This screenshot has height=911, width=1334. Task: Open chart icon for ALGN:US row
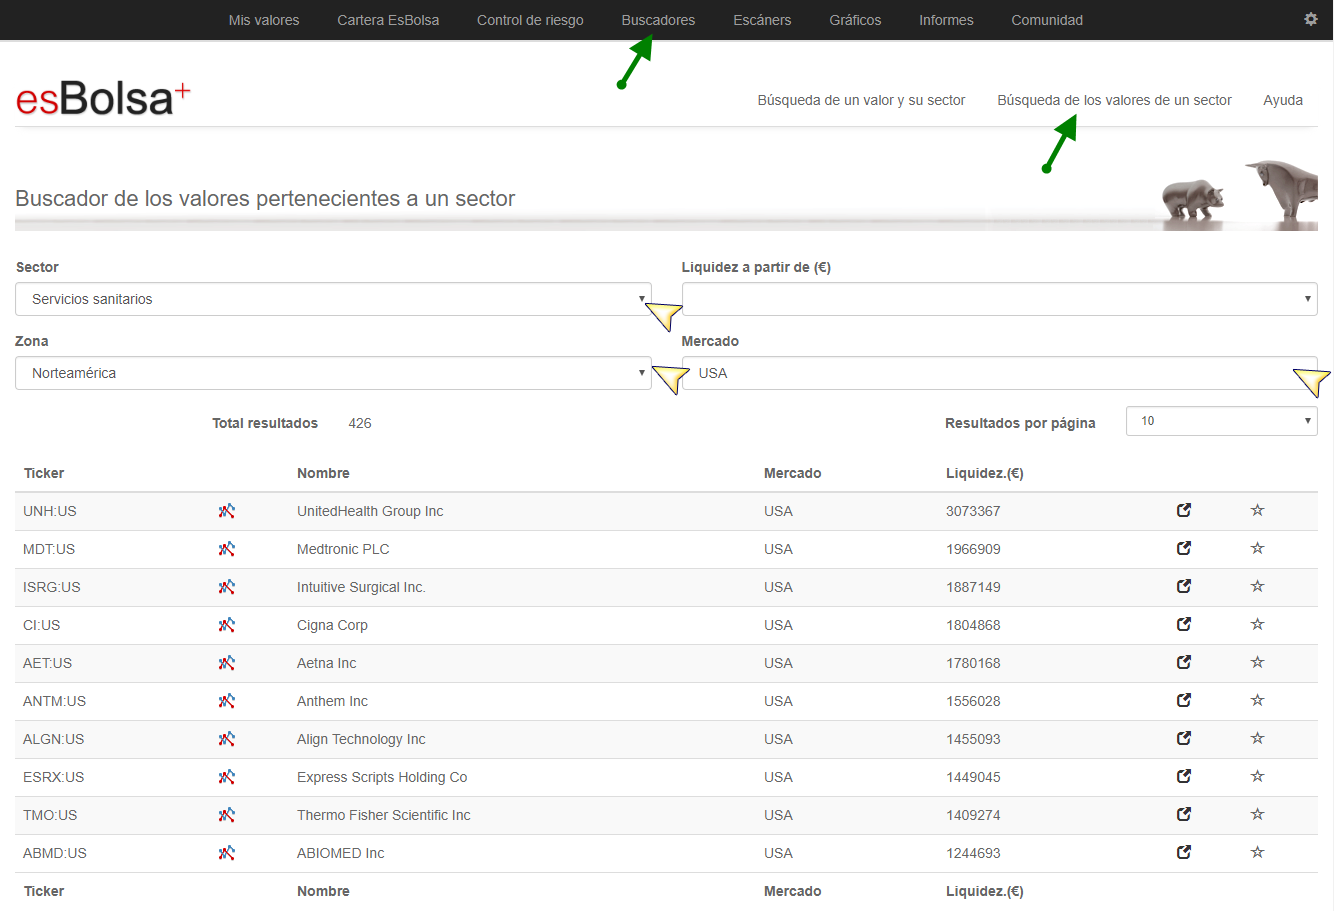(227, 739)
